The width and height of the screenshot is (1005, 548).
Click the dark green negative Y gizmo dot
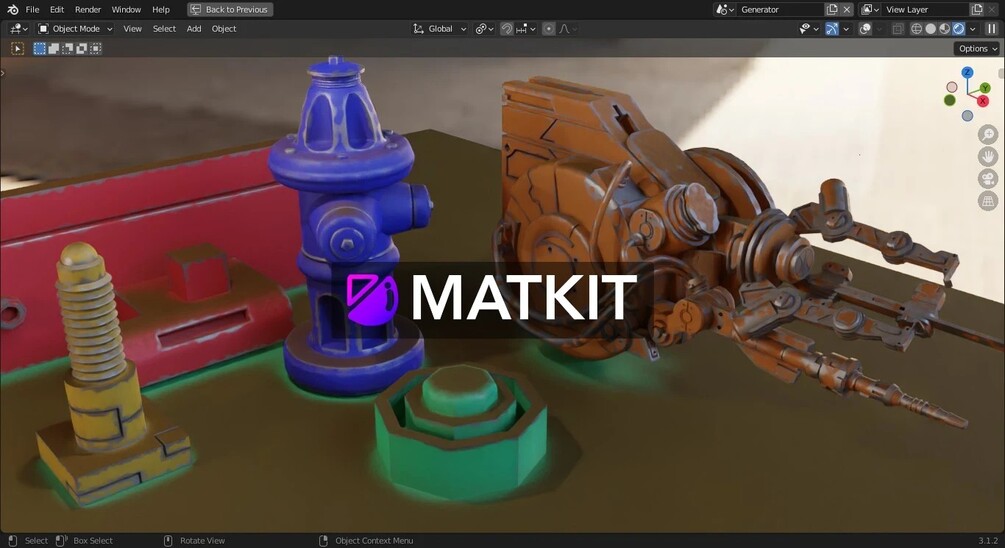click(950, 100)
